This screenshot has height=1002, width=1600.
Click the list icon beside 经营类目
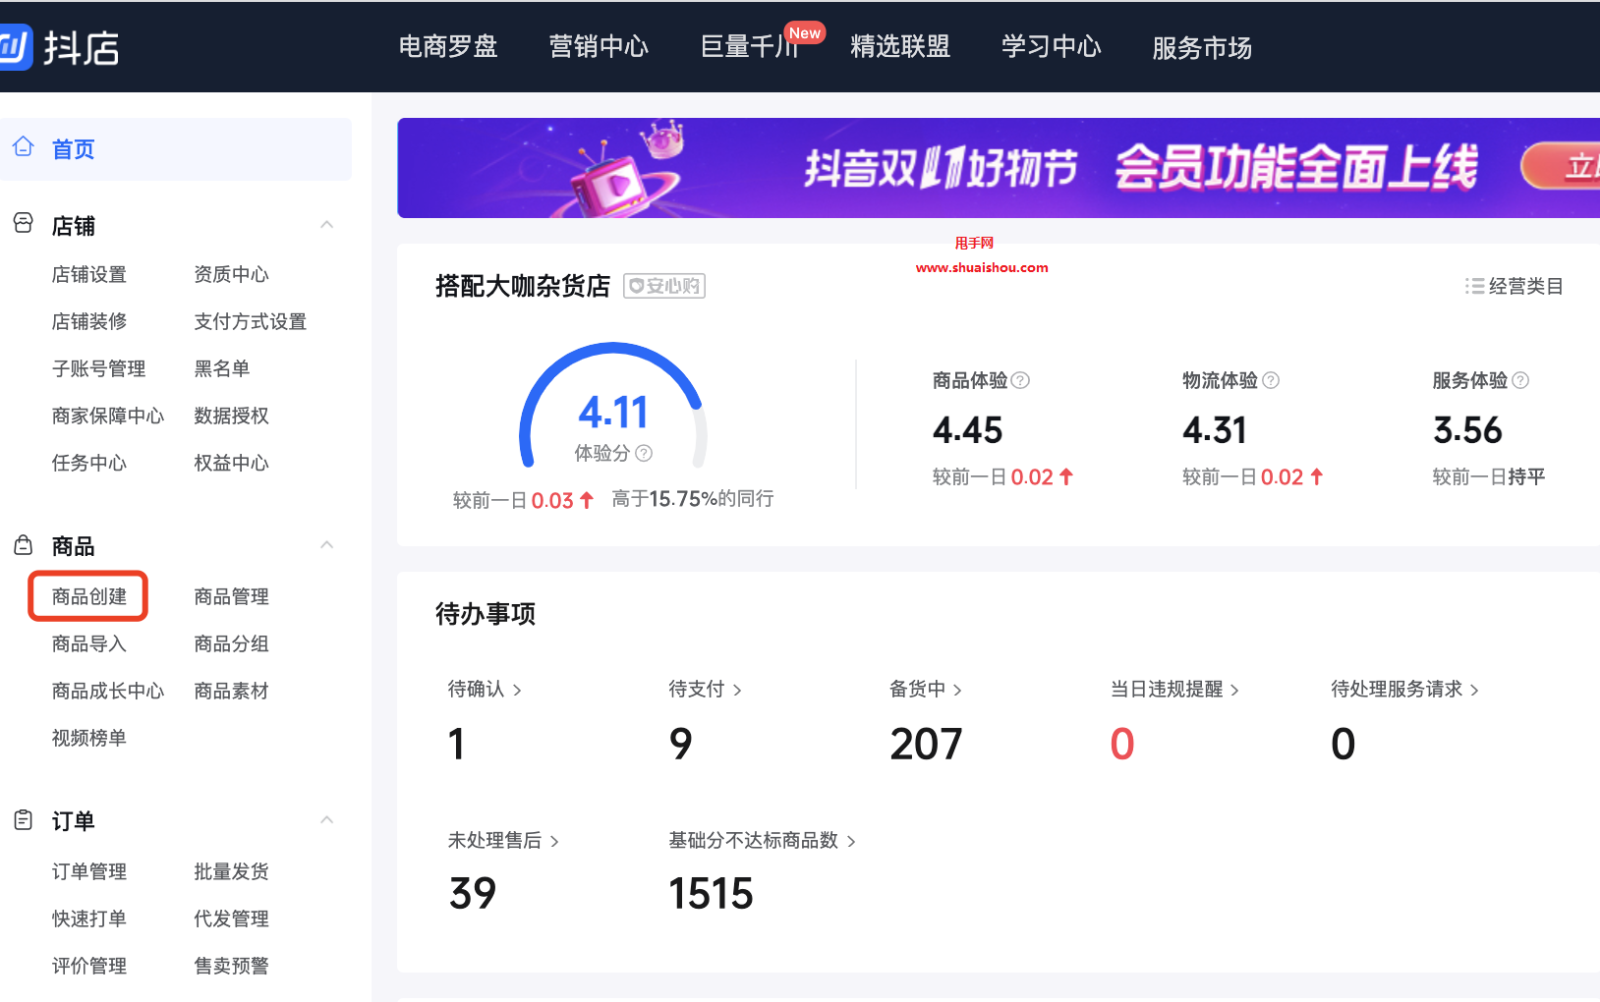click(x=1474, y=286)
